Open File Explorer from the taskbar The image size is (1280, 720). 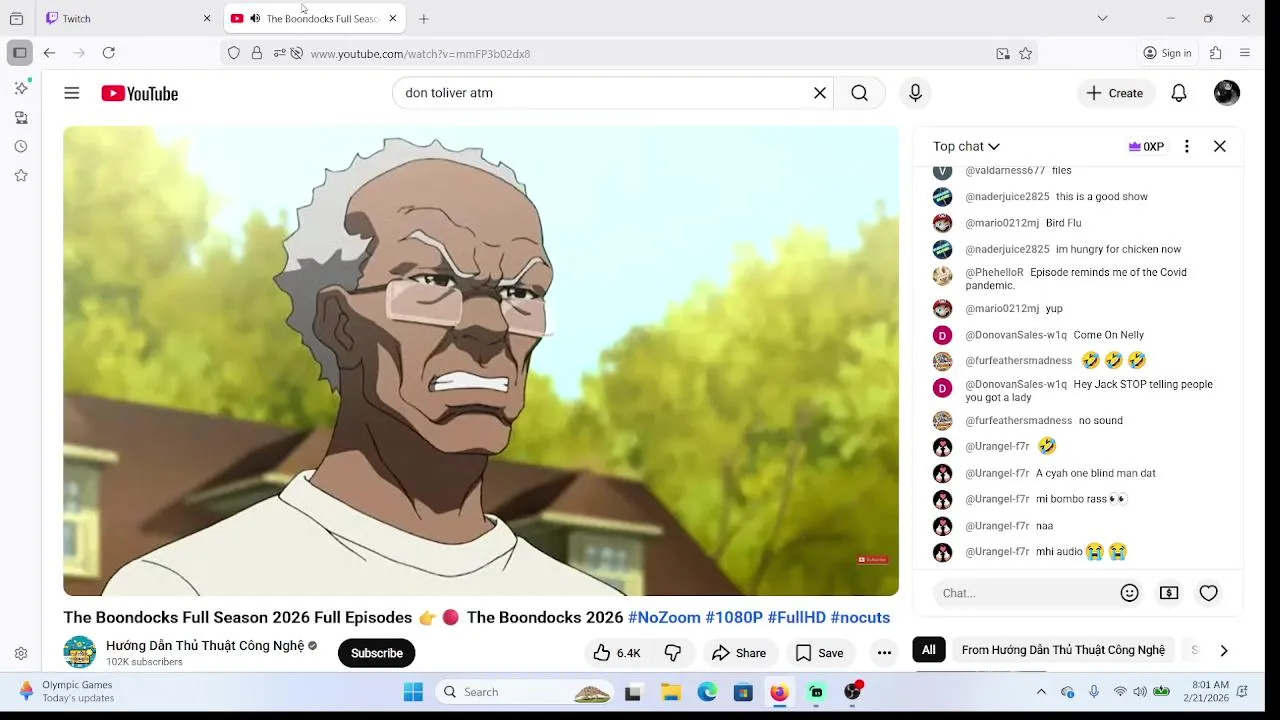tap(671, 692)
